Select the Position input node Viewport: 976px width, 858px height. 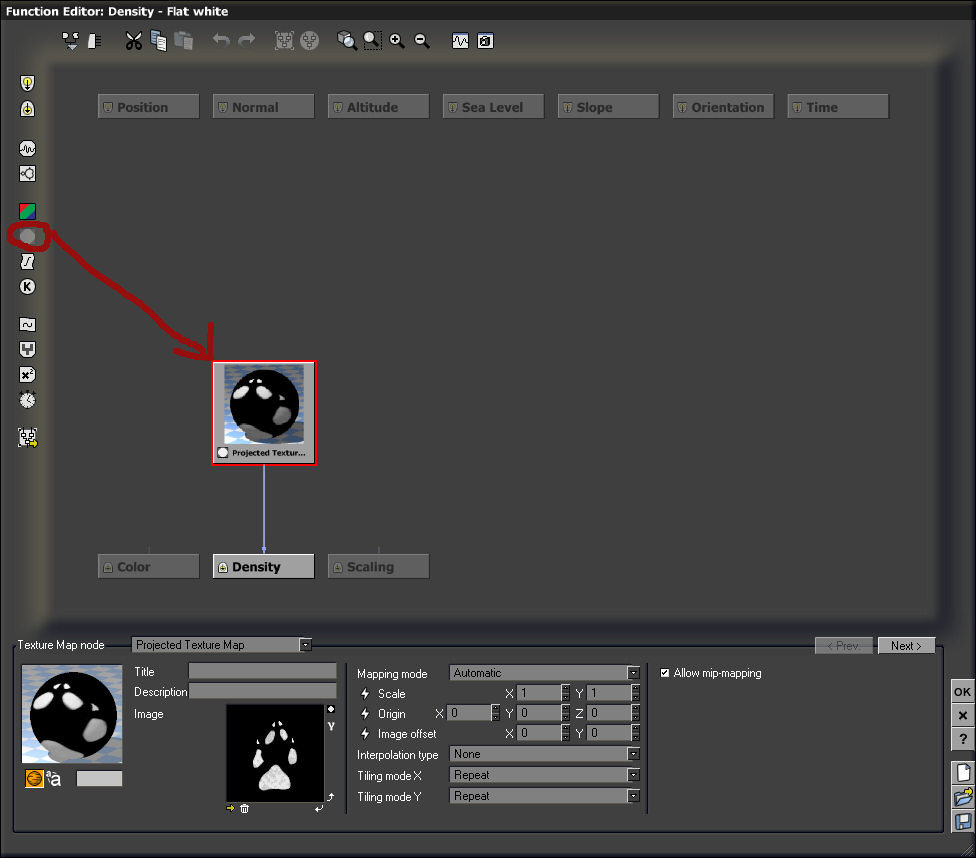(x=149, y=106)
